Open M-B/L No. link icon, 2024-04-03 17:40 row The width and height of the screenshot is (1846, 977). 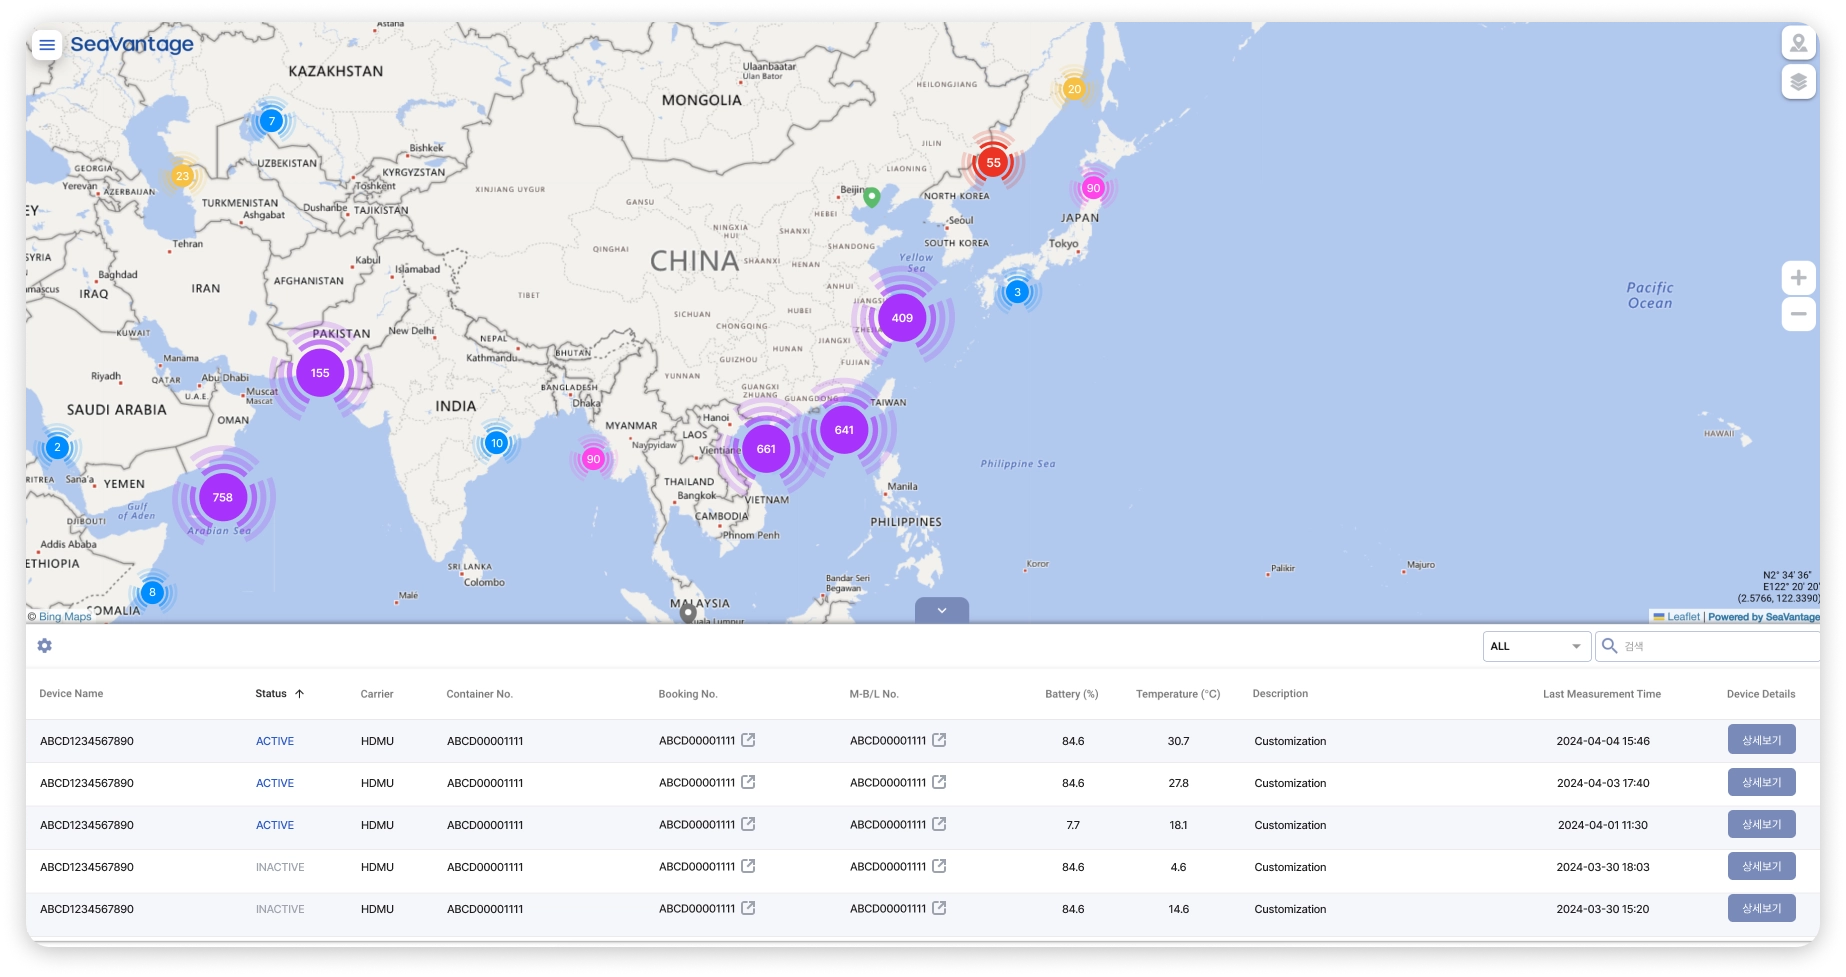coord(939,782)
